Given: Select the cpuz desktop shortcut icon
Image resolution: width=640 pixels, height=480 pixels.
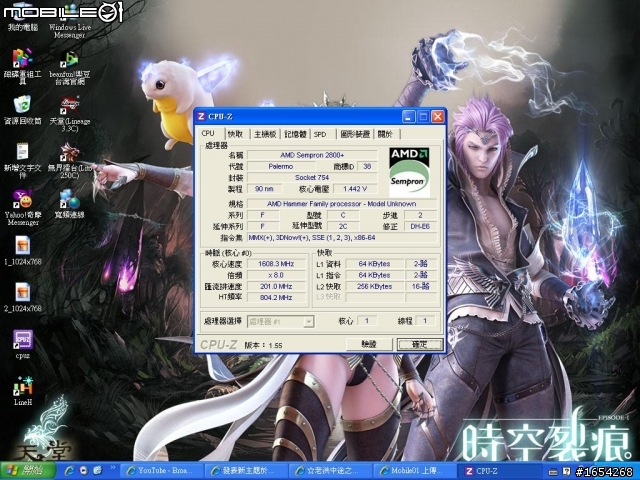Looking at the screenshot, I should 22,344.
